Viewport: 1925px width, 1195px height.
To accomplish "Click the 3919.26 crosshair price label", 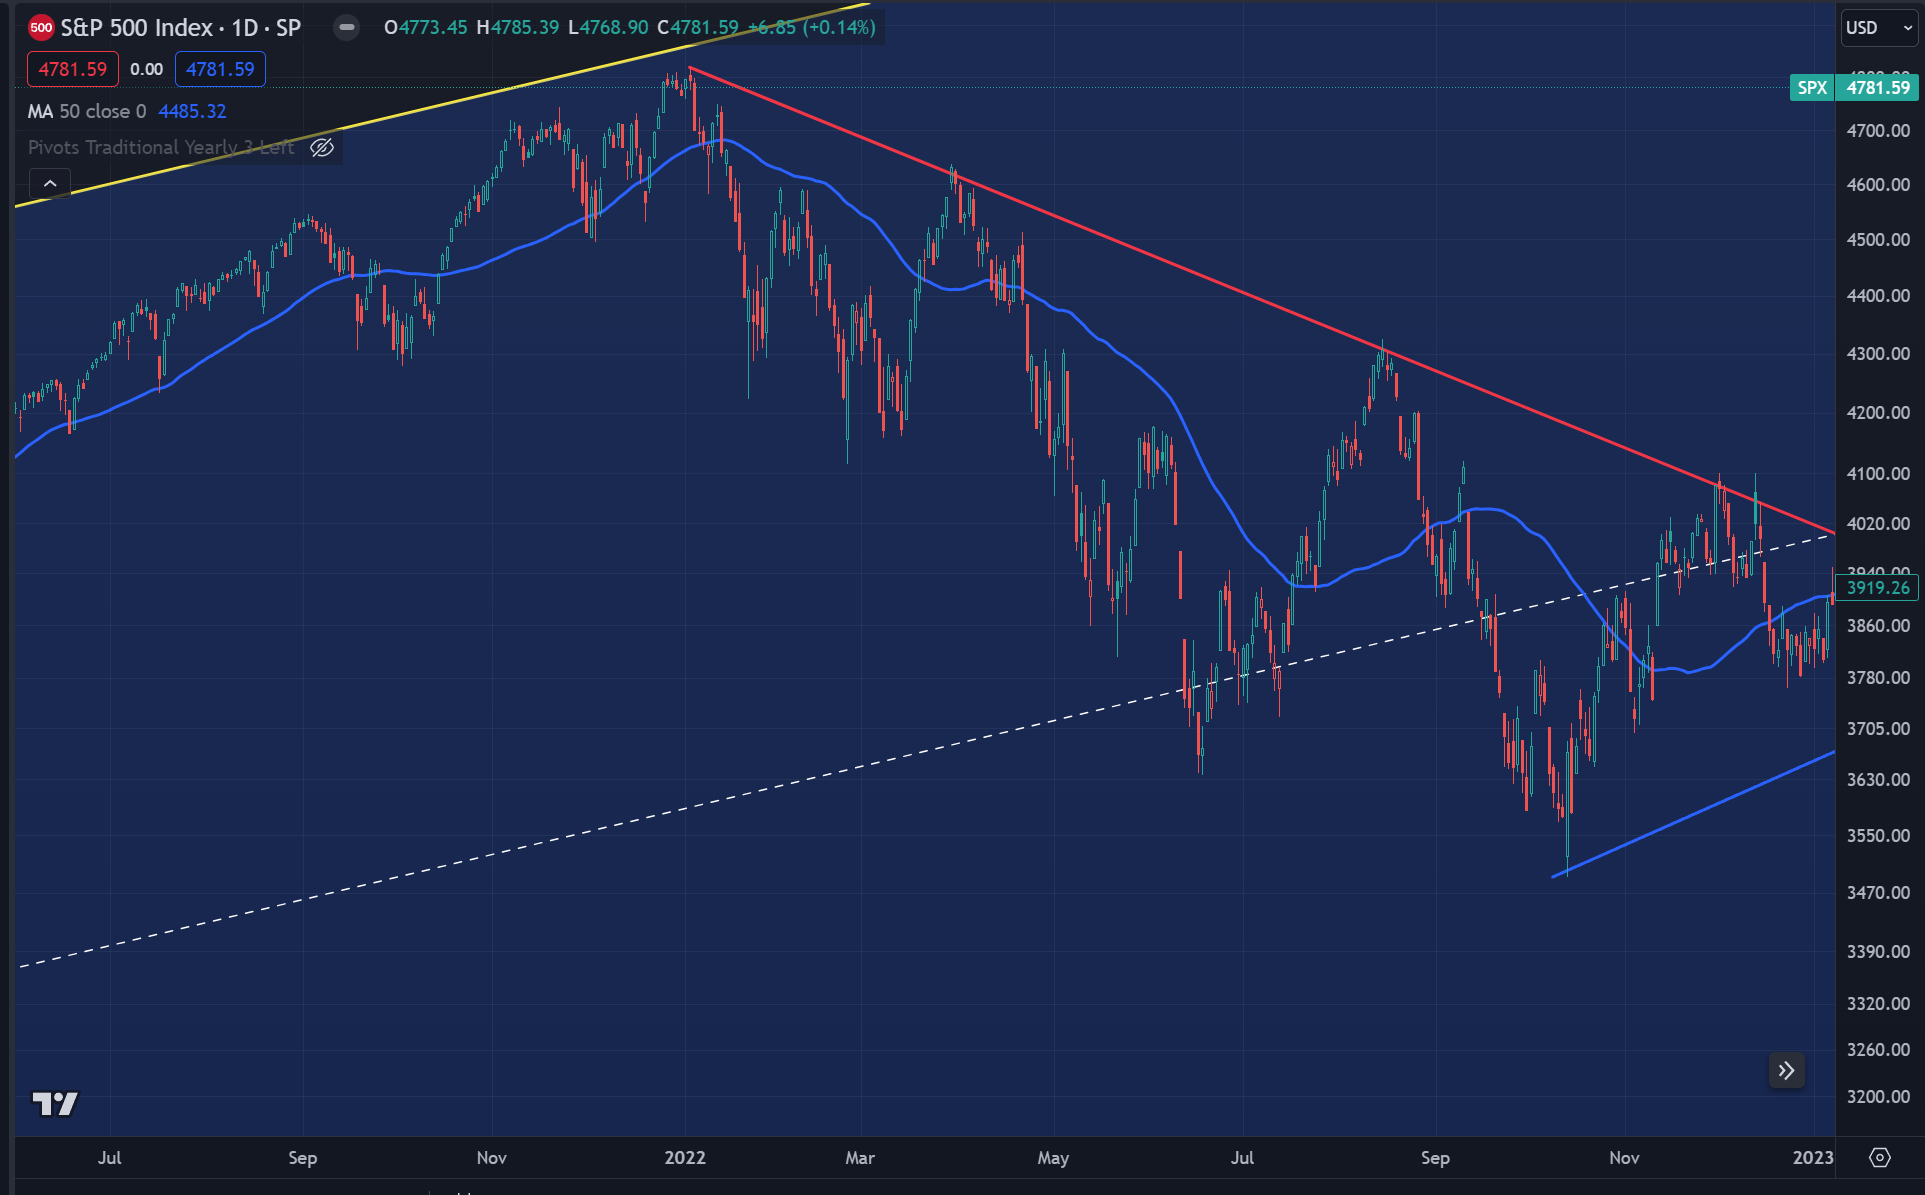I will click(1878, 588).
